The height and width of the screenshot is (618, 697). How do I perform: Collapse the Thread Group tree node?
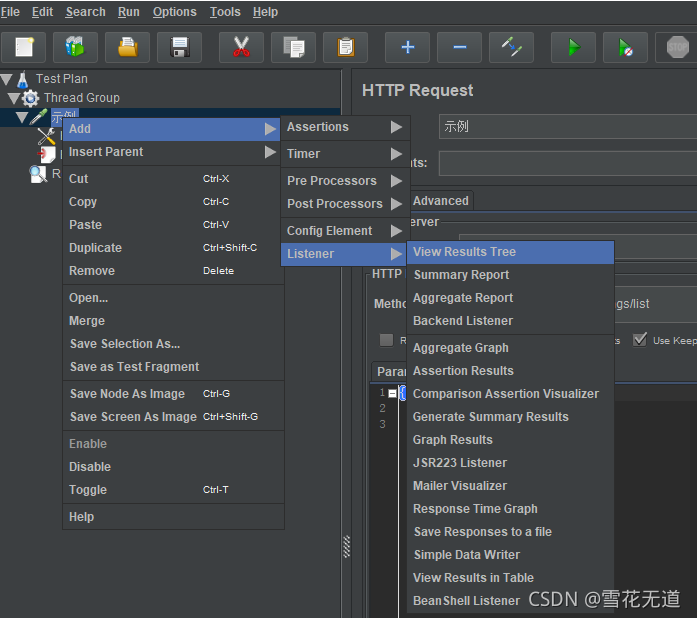14,98
